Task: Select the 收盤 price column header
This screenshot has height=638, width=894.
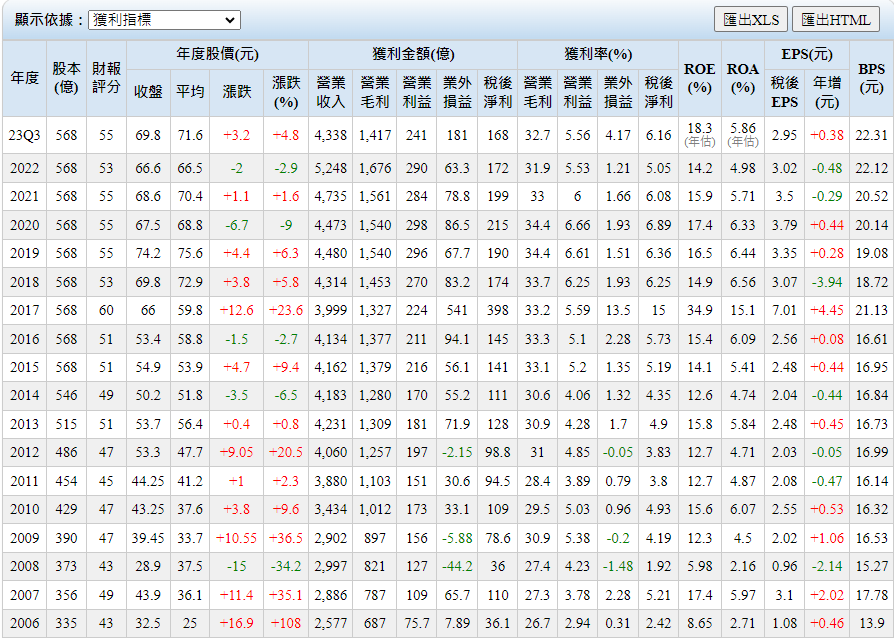Action: click(148, 91)
